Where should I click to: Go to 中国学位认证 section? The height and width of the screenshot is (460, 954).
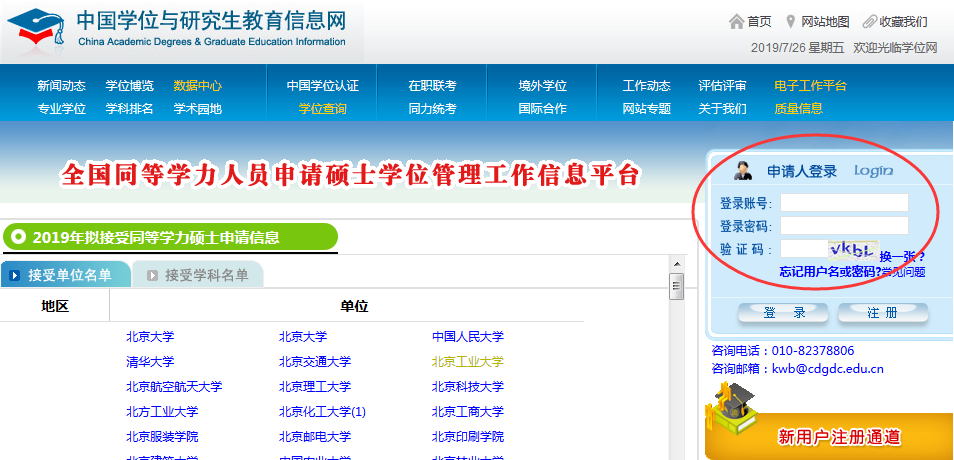[322, 86]
